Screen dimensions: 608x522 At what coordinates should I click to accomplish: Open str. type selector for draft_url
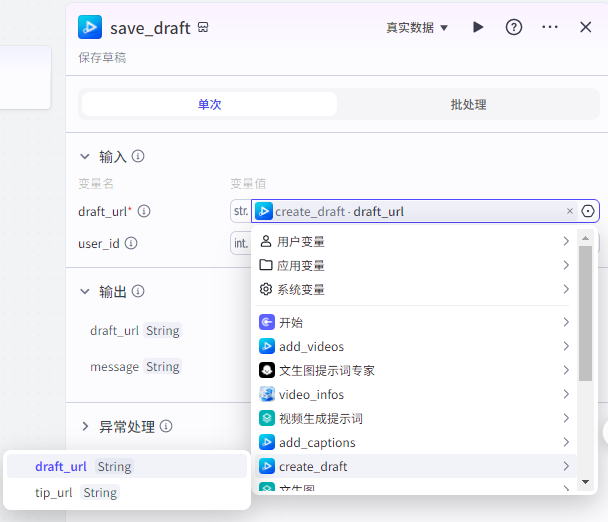[x=241, y=211]
